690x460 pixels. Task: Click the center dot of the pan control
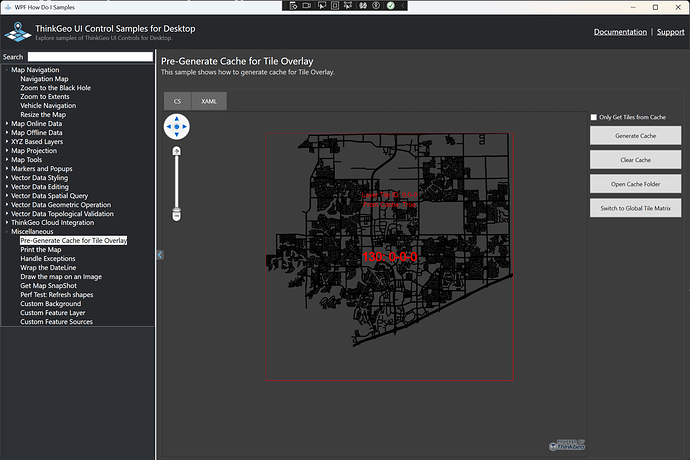[x=176, y=127]
